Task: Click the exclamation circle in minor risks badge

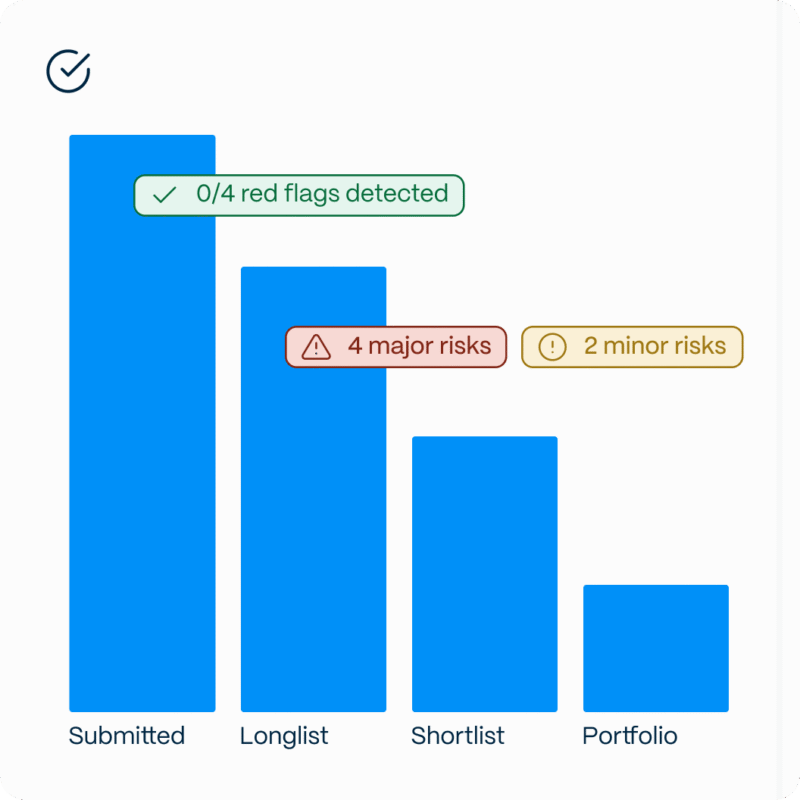Action: click(552, 347)
